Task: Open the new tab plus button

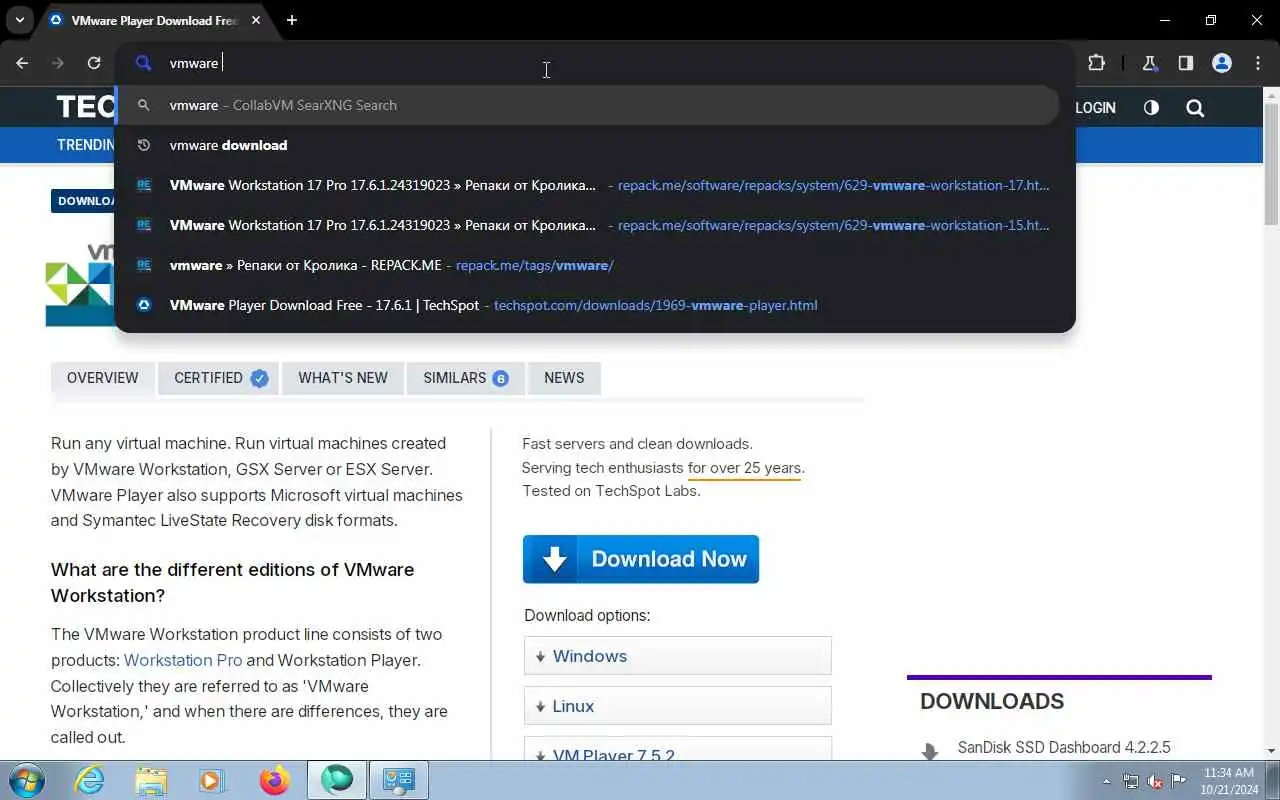Action: 291,20
